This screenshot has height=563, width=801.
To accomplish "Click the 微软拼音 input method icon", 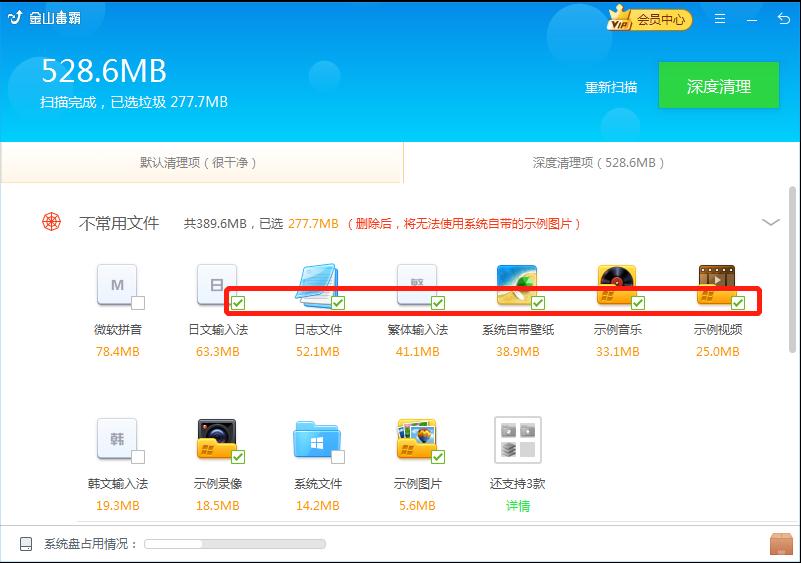I will point(117,285).
